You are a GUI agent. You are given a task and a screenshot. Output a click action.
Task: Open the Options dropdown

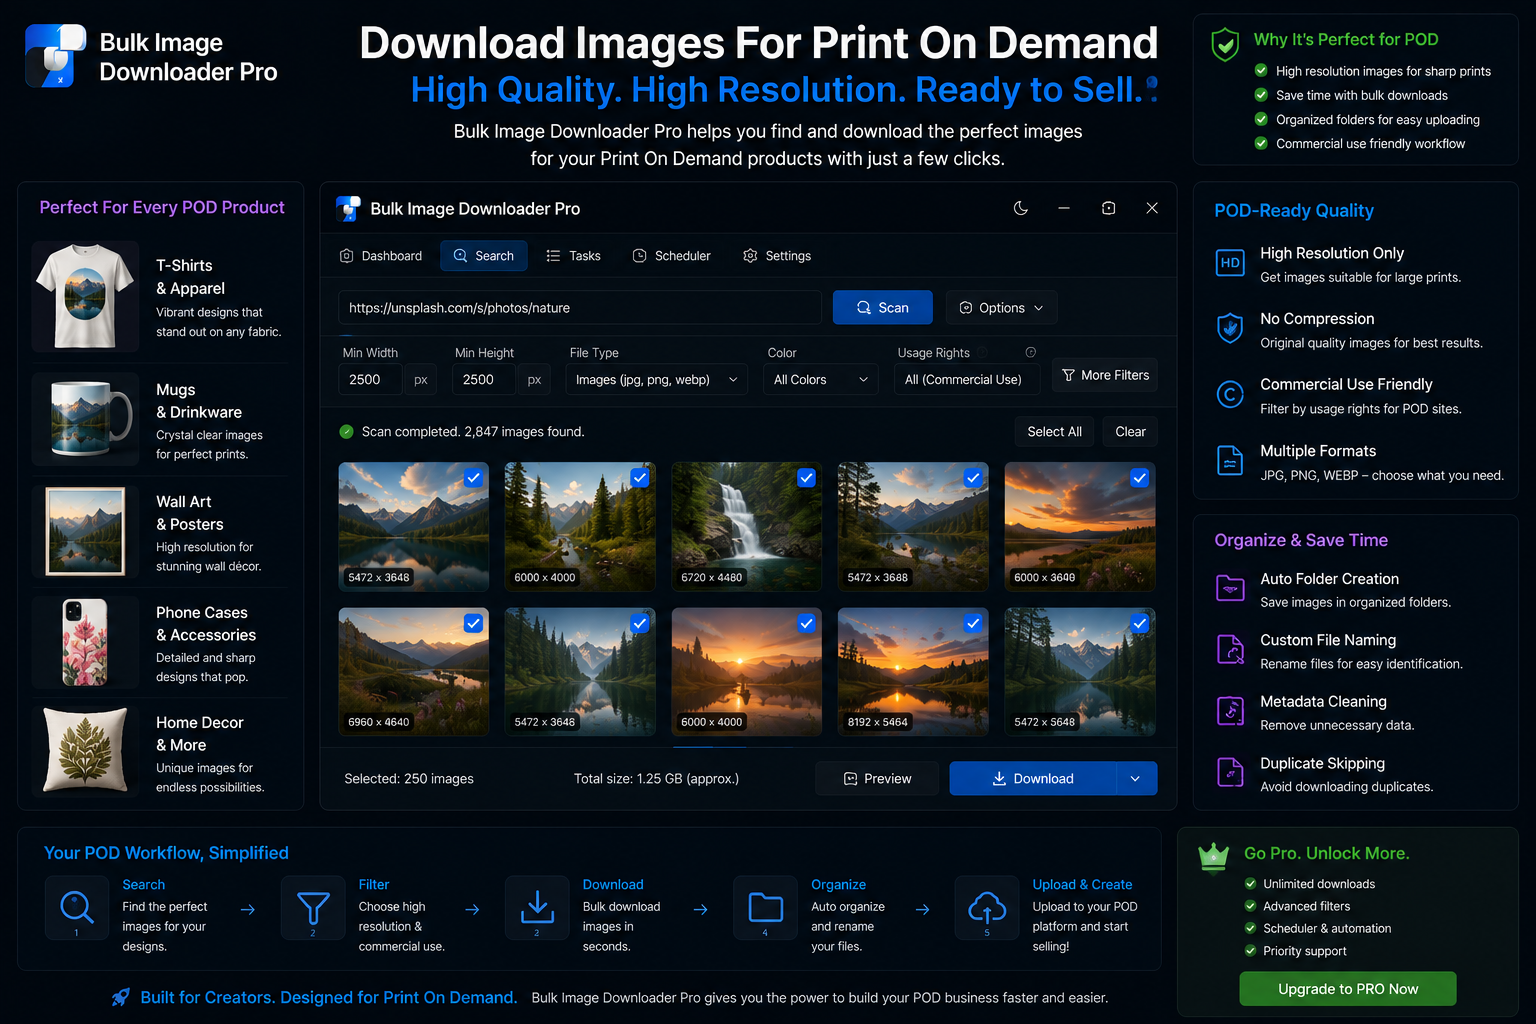[x=1001, y=308]
